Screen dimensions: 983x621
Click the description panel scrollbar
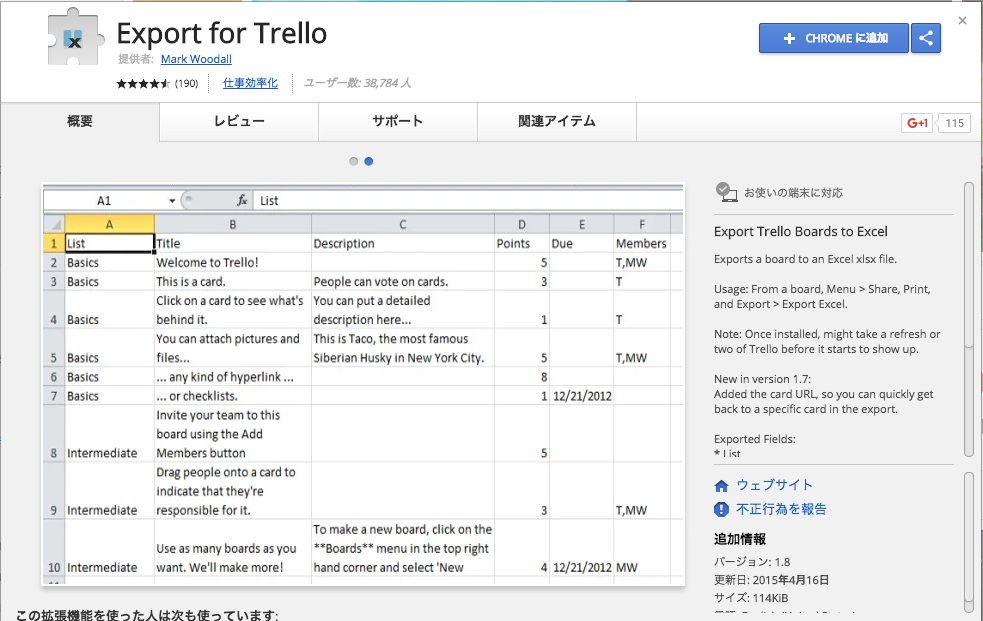tap(968, 320)
